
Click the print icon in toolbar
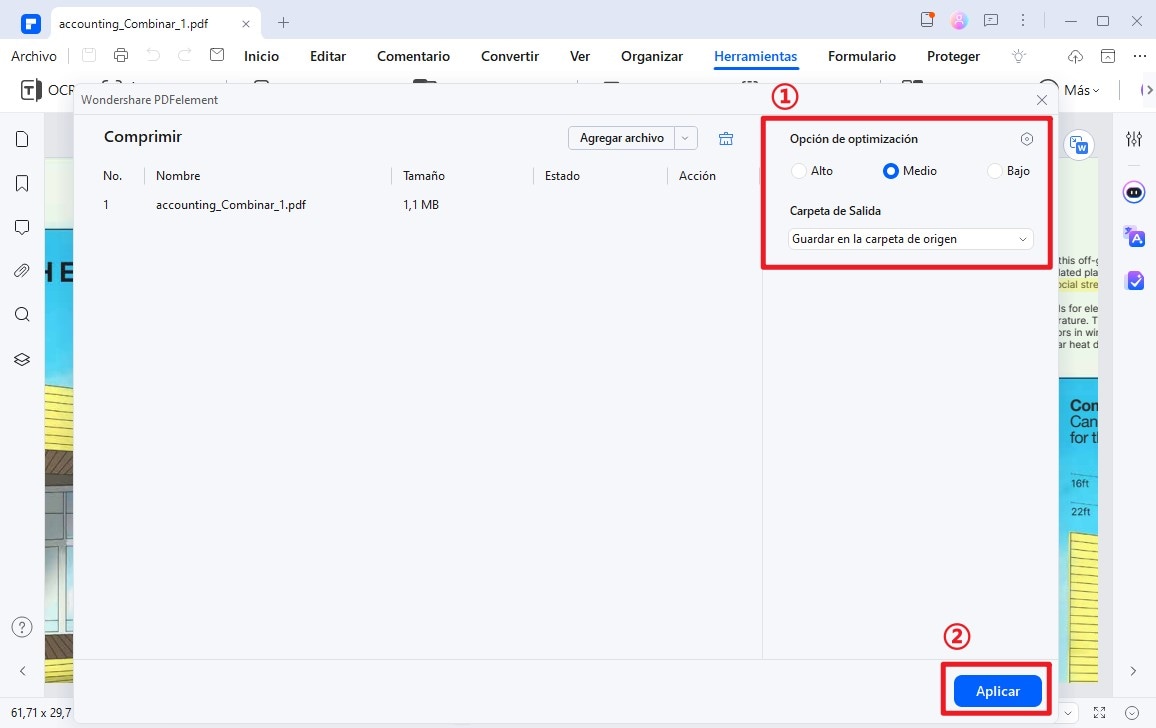(121, 55)
